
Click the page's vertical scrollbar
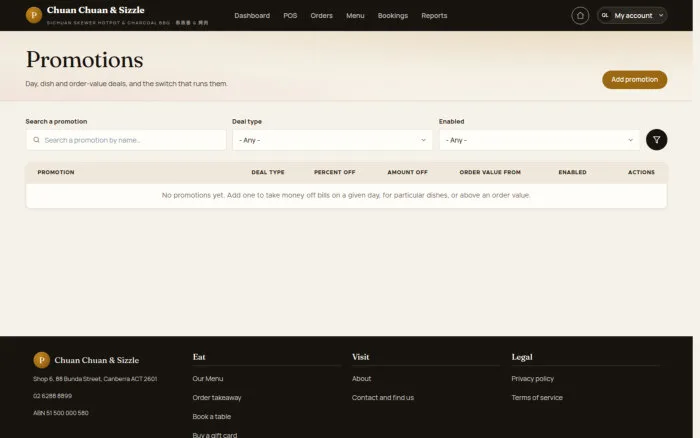tap(696, 219)
